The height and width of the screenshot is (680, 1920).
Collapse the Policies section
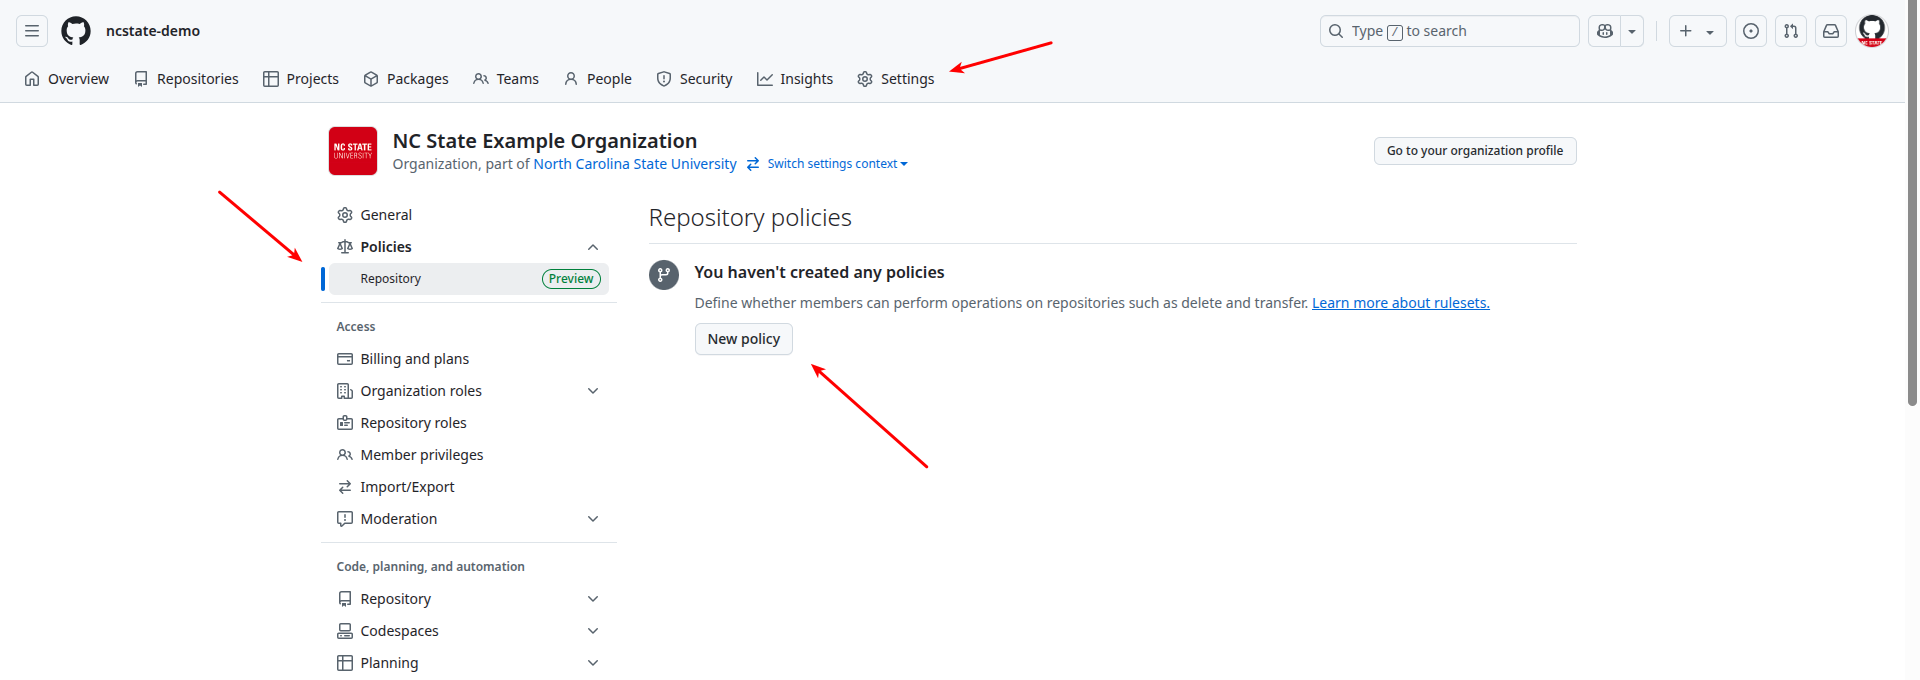(593, 247)
